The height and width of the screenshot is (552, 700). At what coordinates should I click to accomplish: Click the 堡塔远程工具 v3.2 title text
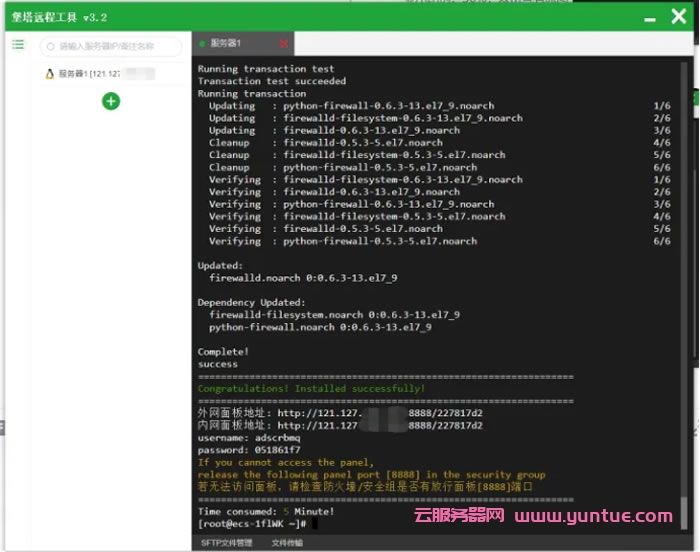(x=60, y=17)
